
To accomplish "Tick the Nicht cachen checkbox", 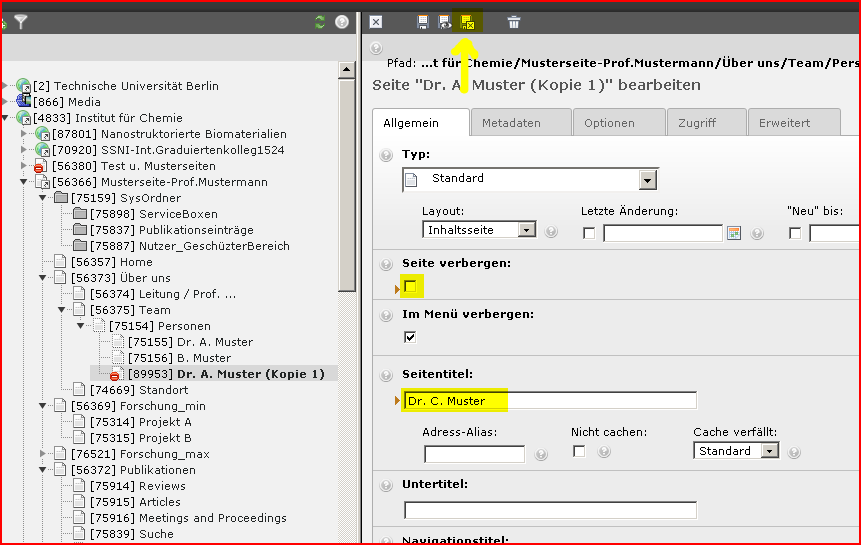I will point(579,452).
